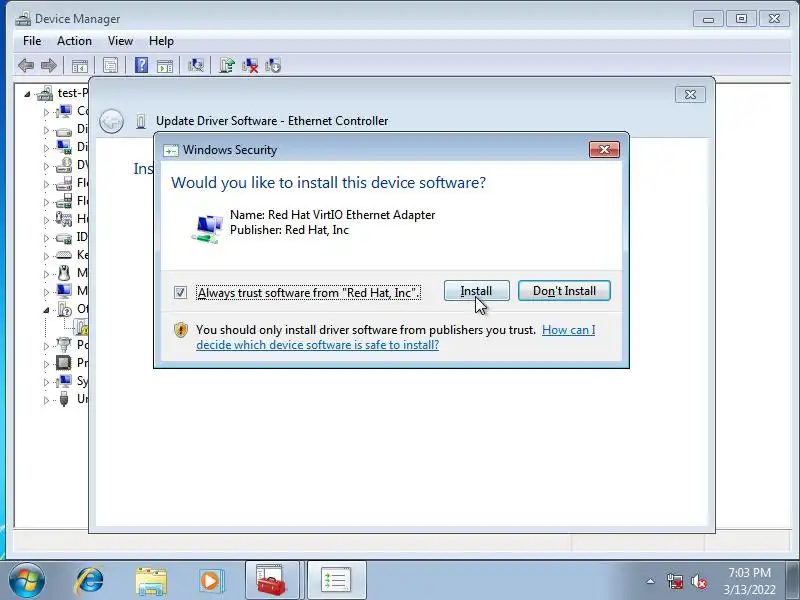Click the Disable device toolbar icon with down arrow

273,65
